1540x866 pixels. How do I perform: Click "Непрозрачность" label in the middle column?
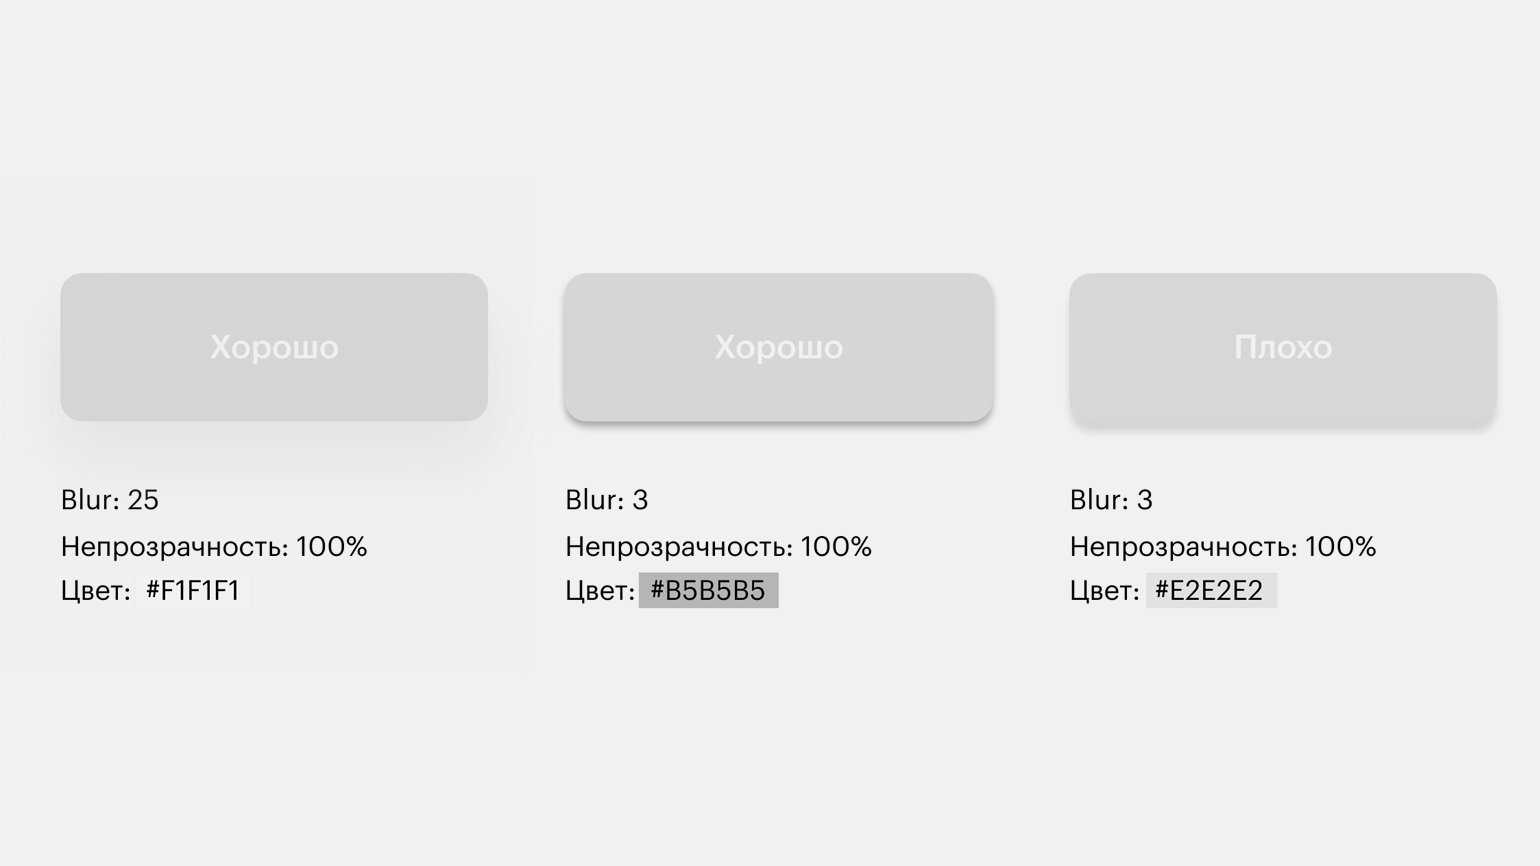click(678, 547)
